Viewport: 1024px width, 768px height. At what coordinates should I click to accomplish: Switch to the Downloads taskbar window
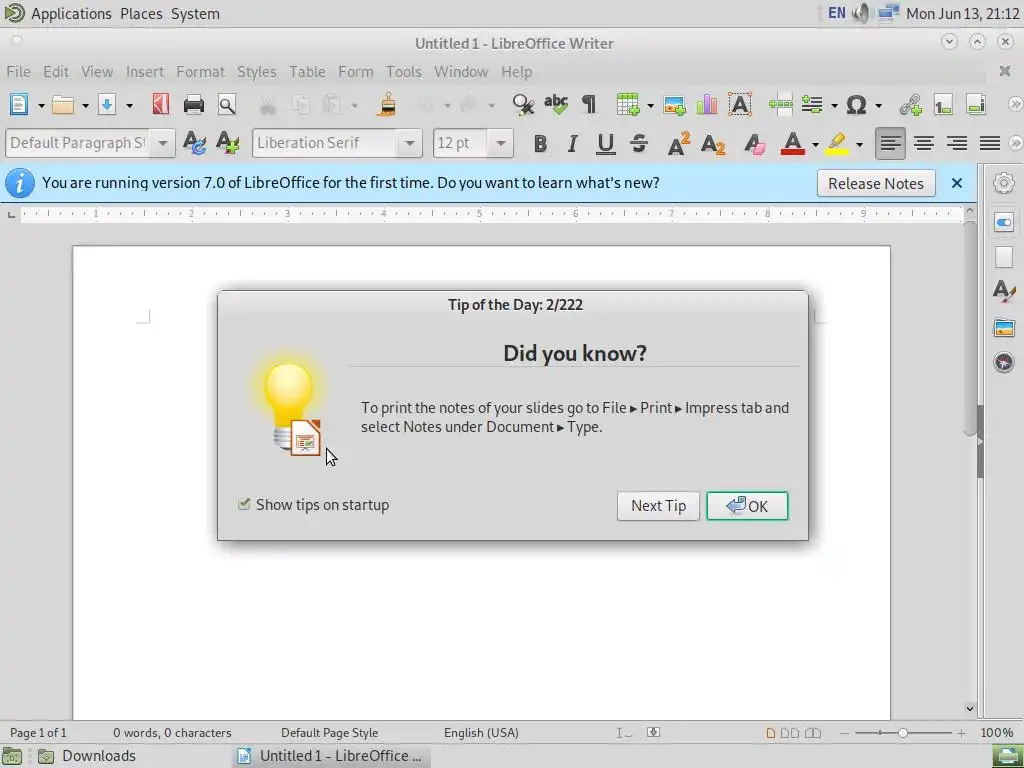click(x=87, y=756)
